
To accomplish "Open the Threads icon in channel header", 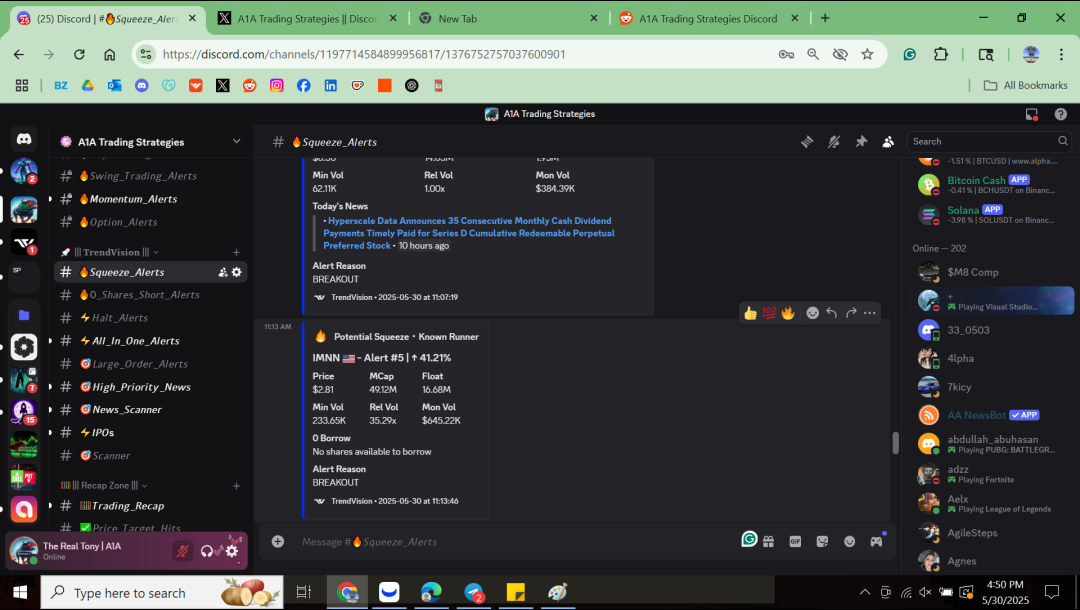I will [x=807, y=142].
